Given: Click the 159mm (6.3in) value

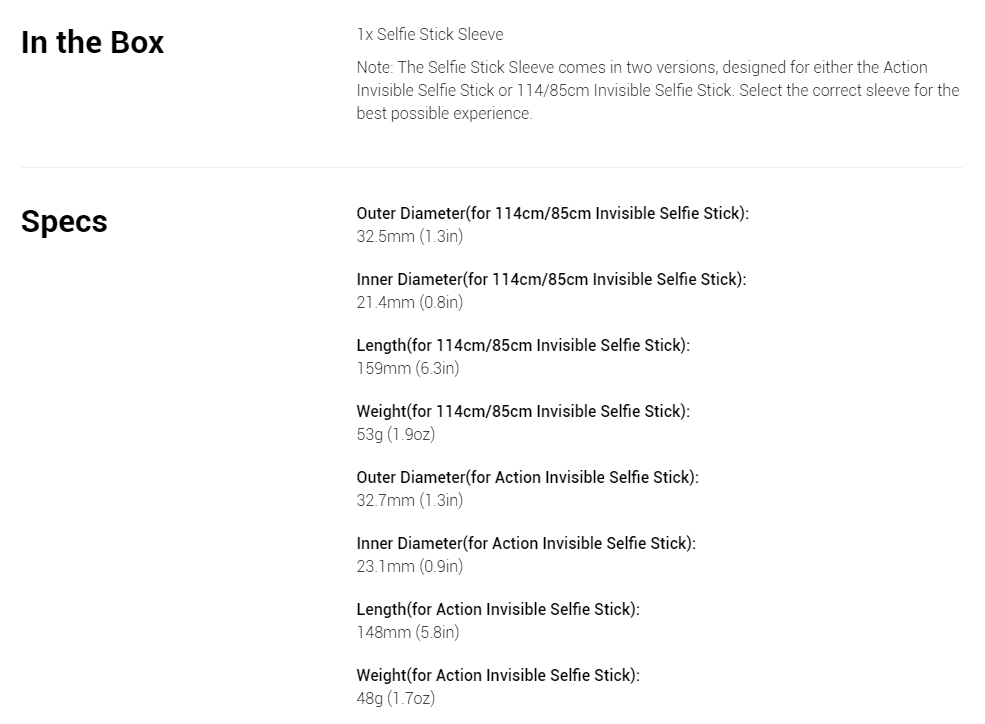Looking at the screenshot, I should [x=408, y=369].
